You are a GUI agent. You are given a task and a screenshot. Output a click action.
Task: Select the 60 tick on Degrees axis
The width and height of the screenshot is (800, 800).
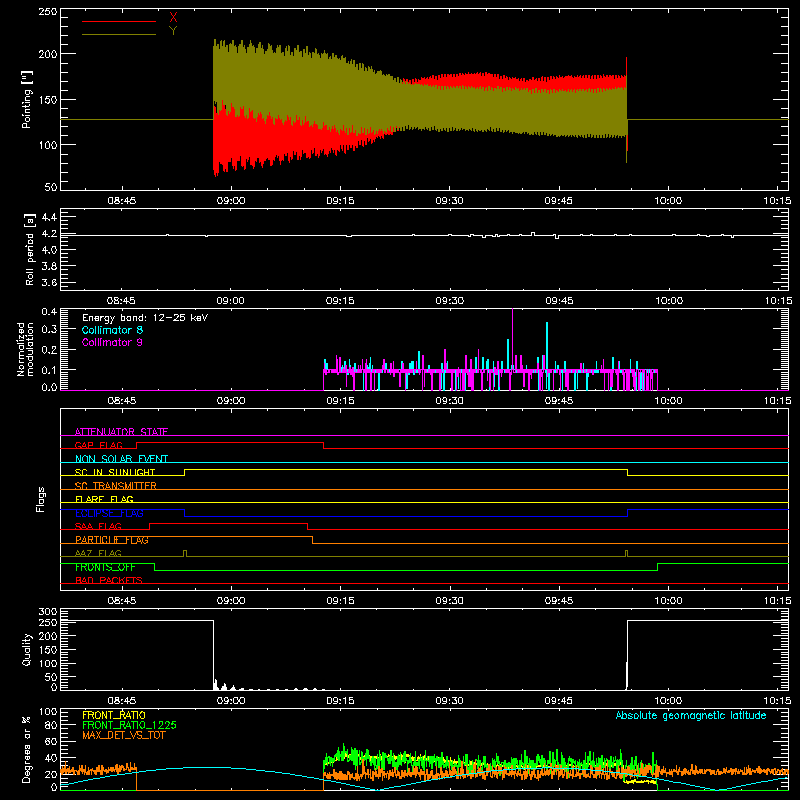tap(51, 741)
